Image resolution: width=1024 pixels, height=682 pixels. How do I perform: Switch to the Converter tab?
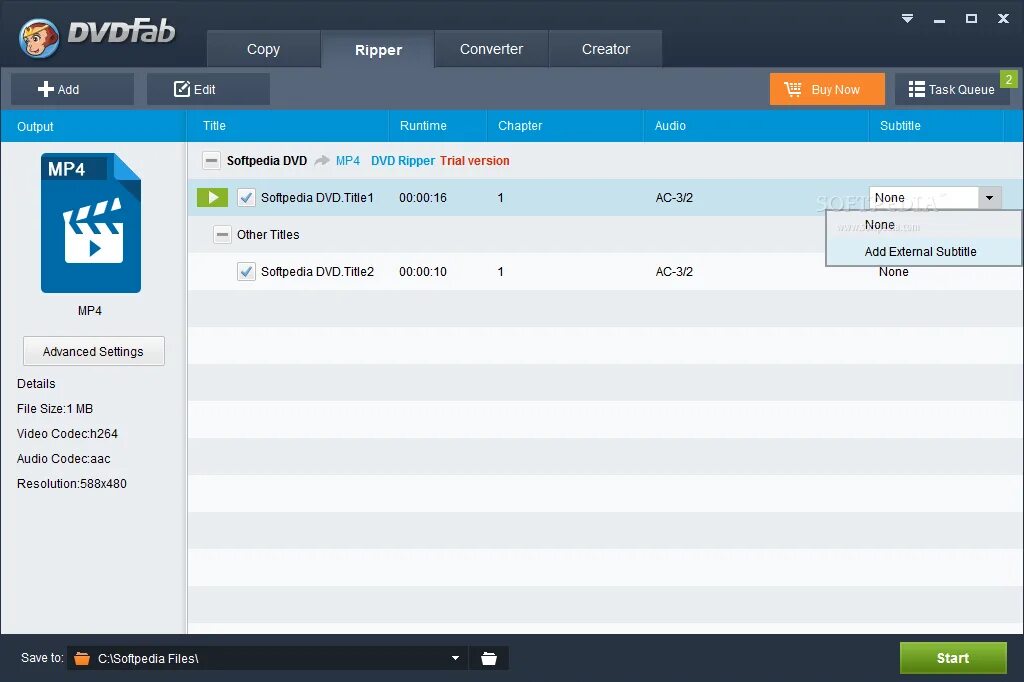[491, 49]
